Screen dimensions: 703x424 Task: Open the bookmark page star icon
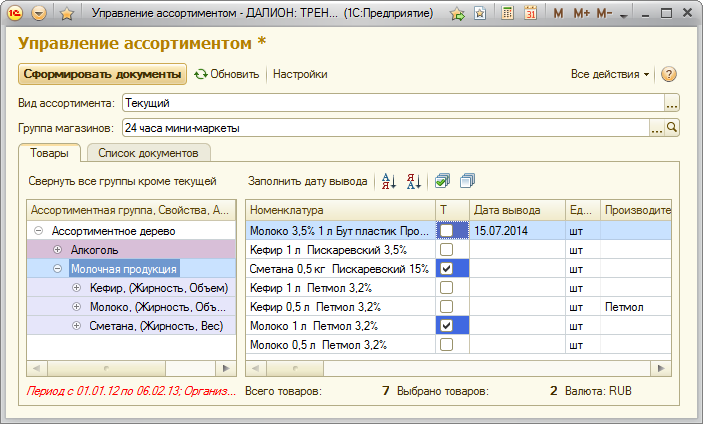click(x=480, y=13)
